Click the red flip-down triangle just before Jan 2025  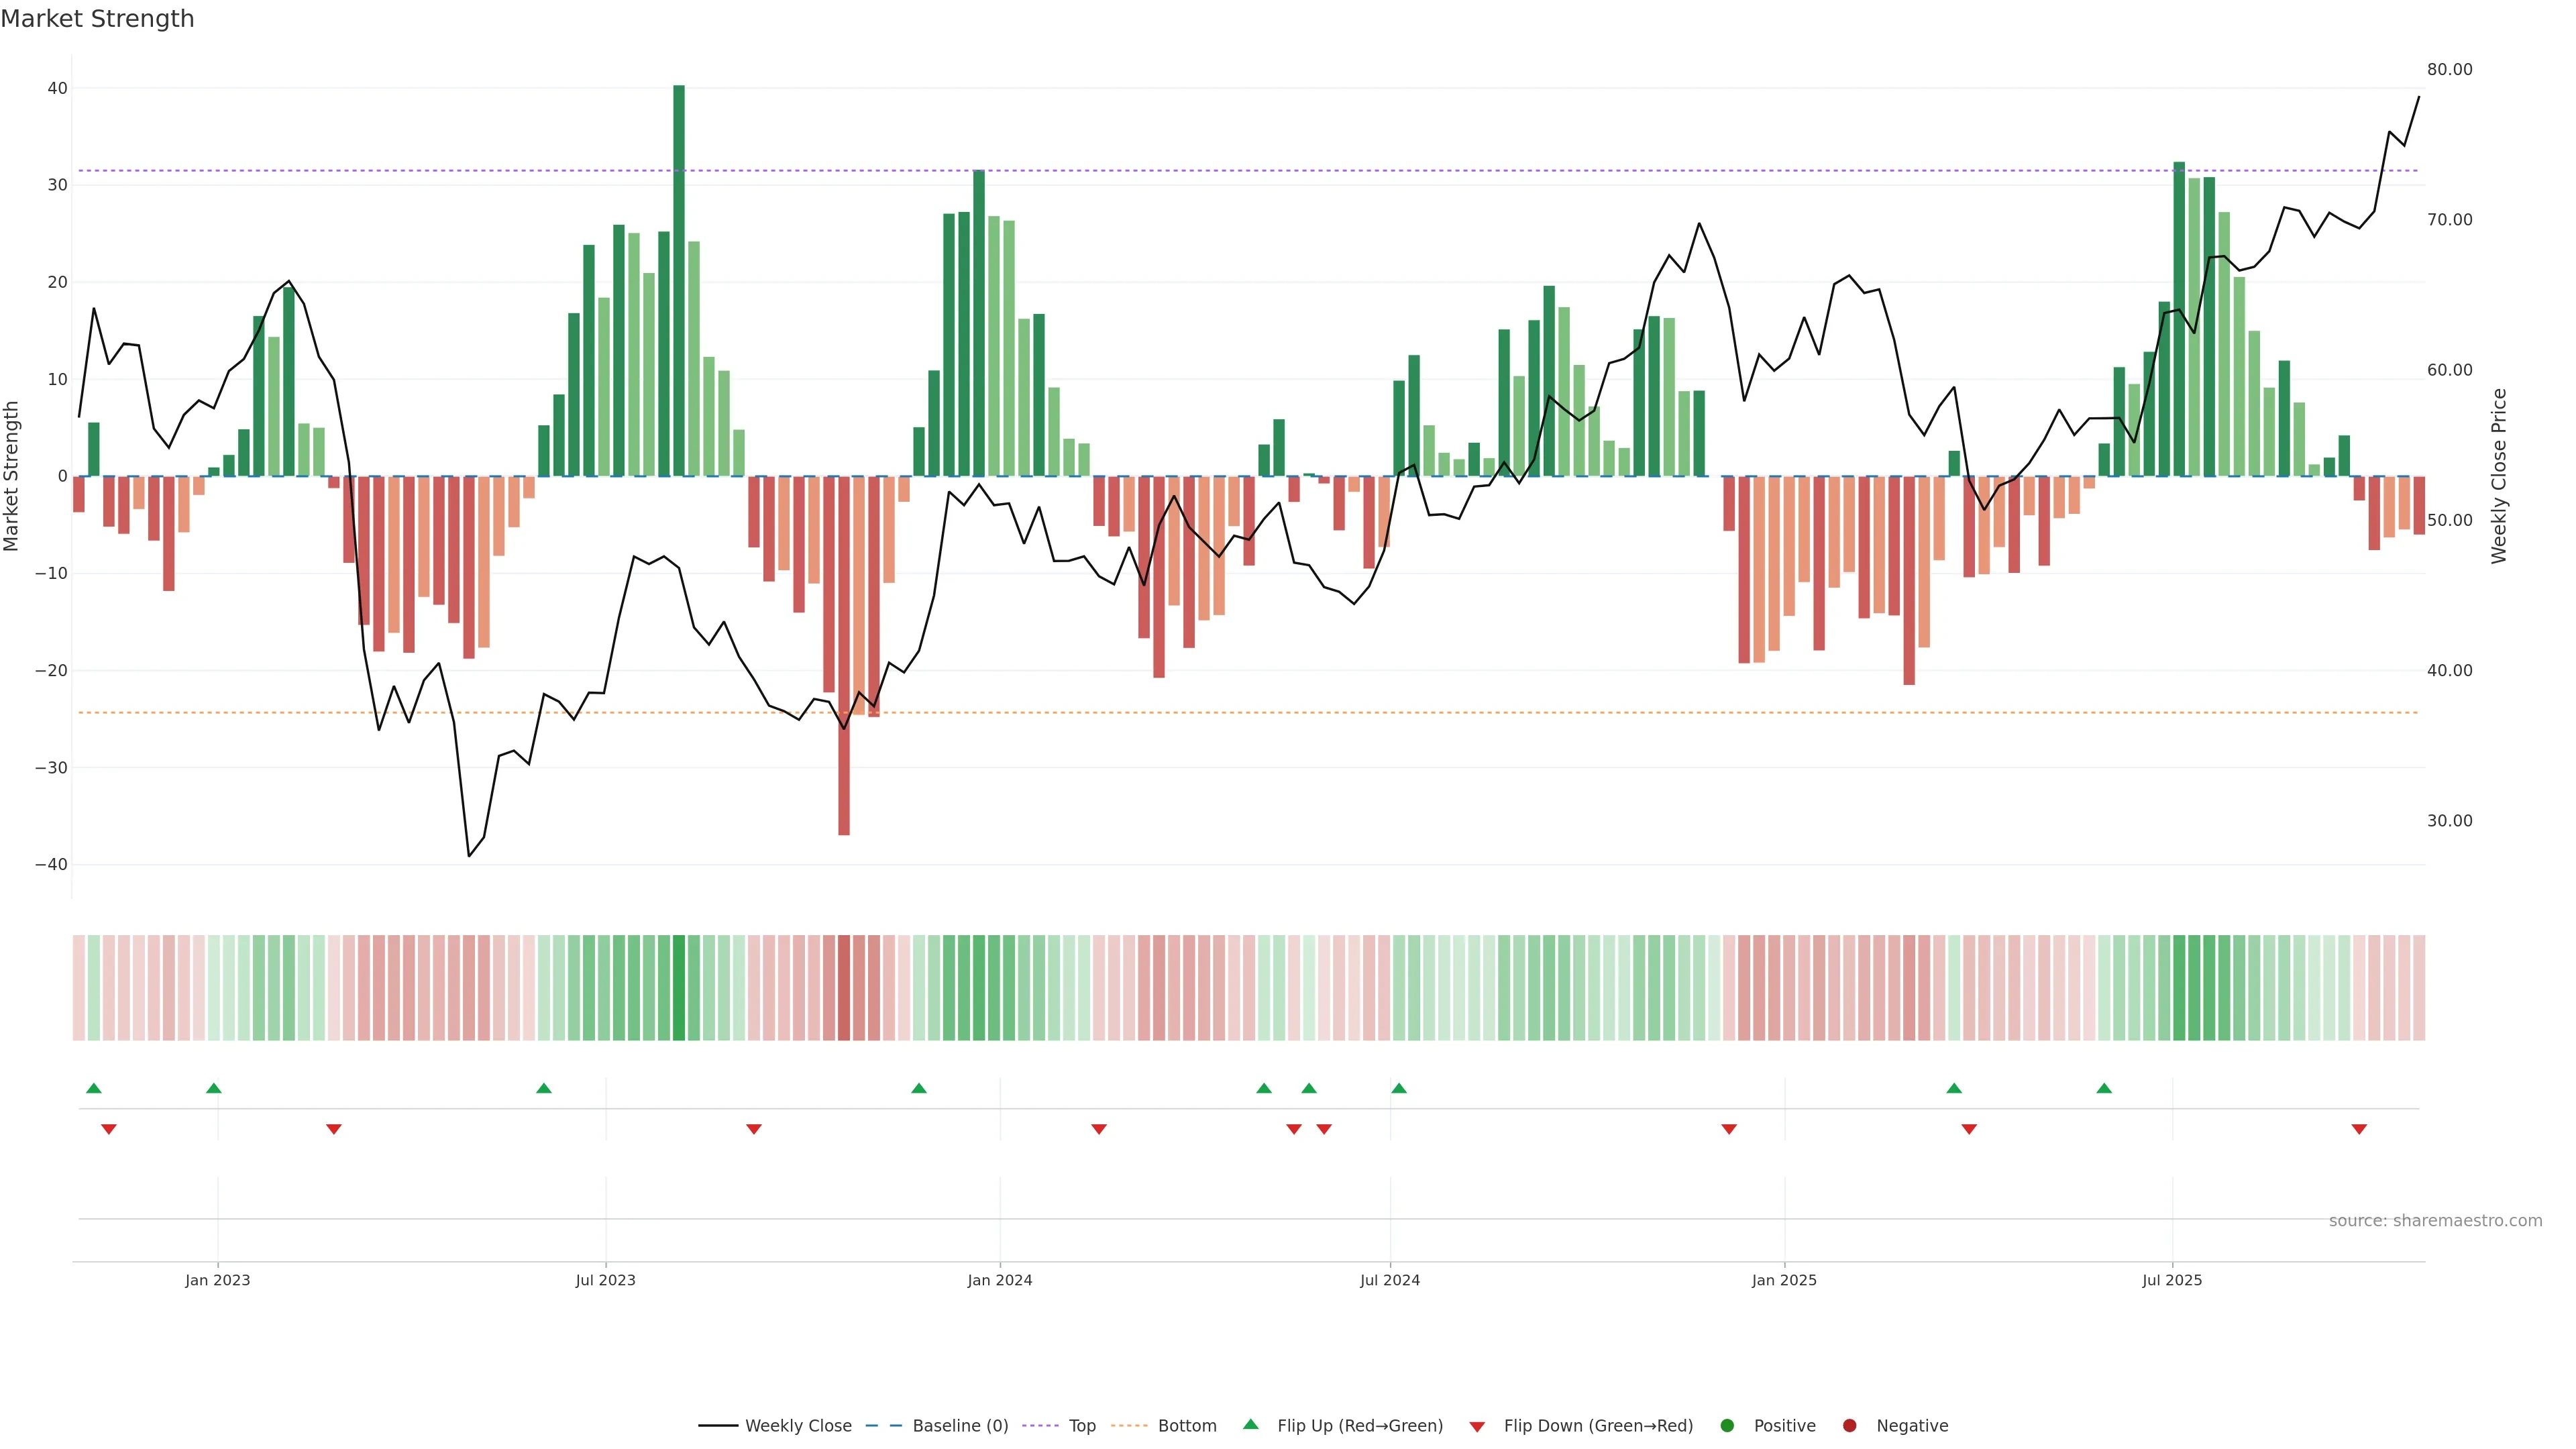(x=1729, y=1129)
